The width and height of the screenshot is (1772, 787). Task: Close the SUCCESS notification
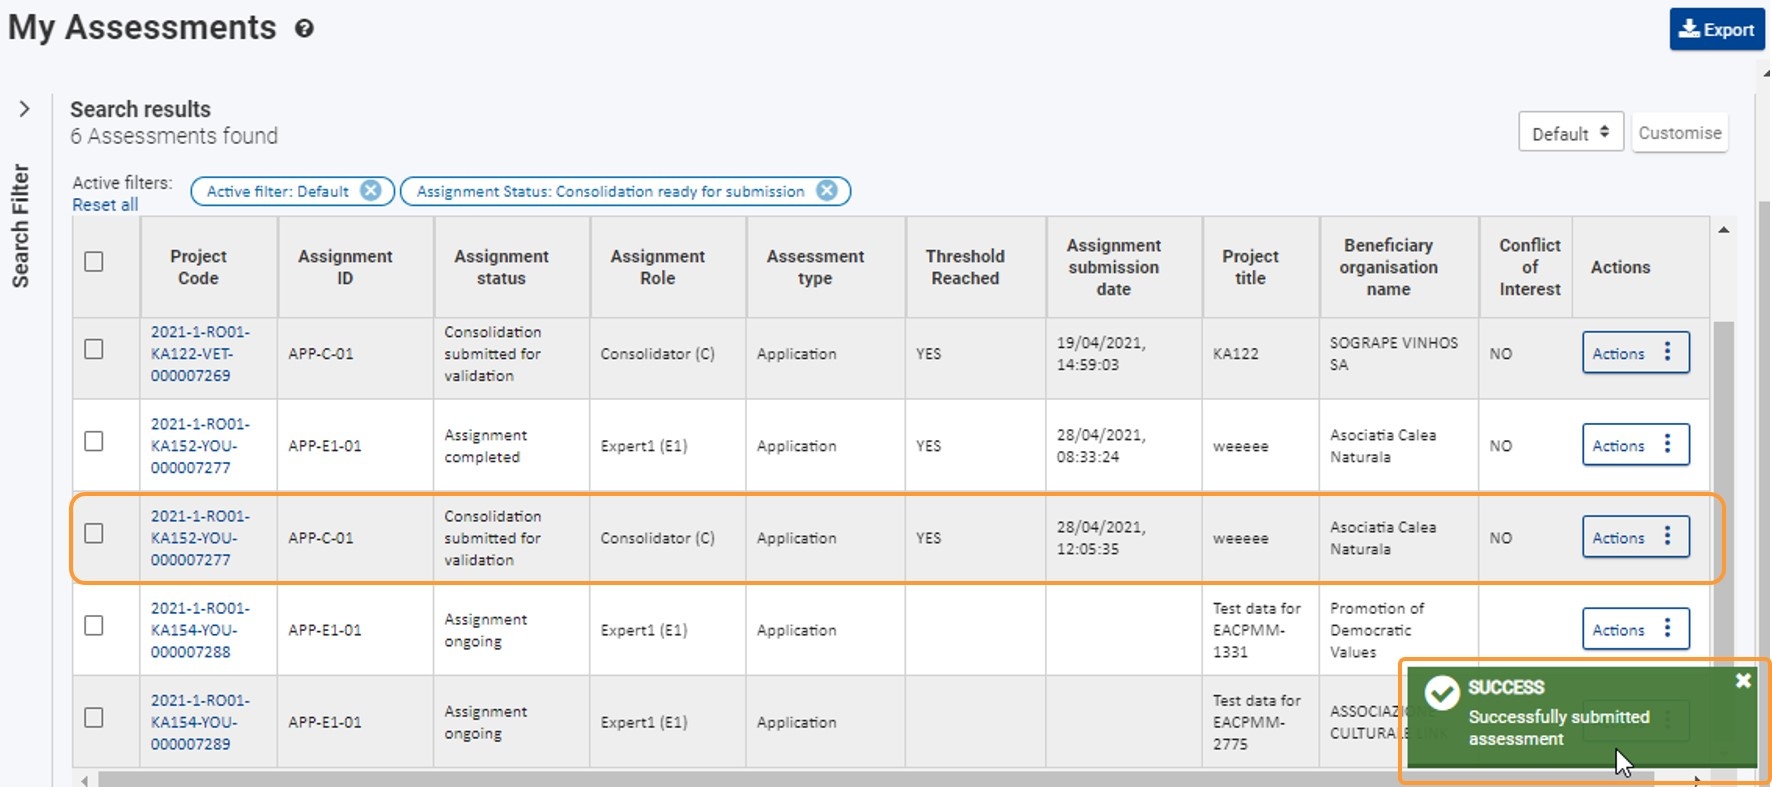point(1743,680)
